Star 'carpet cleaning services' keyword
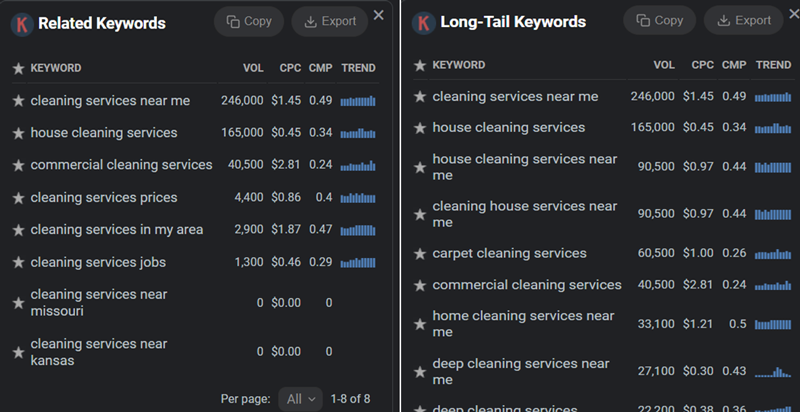The image size is (800, 412). tap(420, 254)
